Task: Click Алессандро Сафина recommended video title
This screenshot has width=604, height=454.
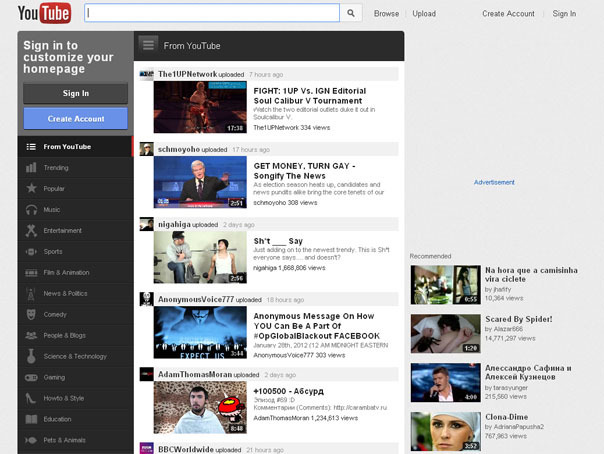Action: [528, 372]
